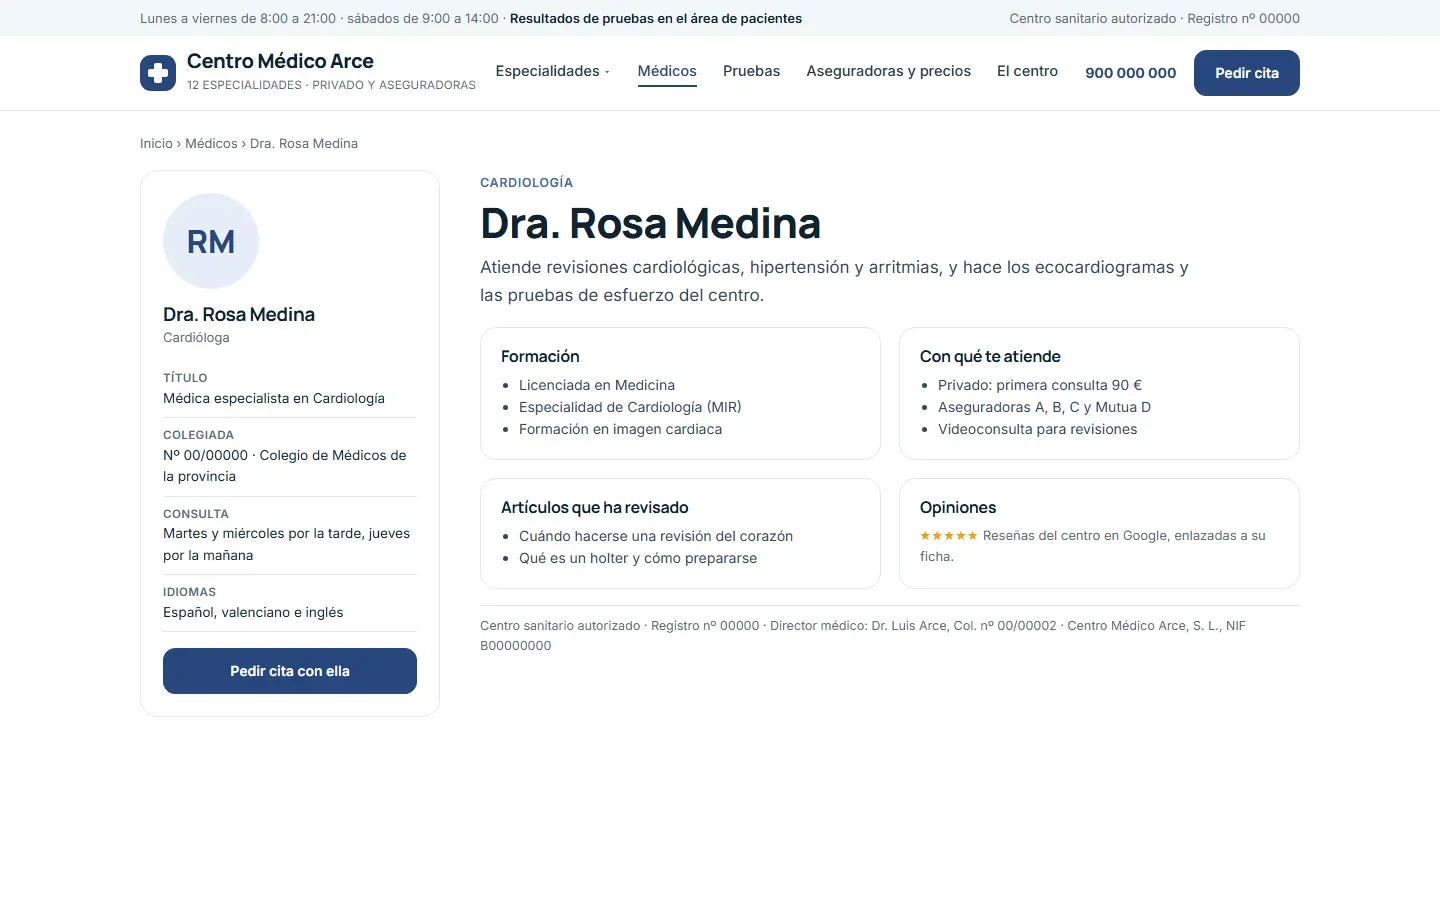1440x900 pixels.
Task: Click the Centro Médico Arce site title
Action: click(280, 61)
